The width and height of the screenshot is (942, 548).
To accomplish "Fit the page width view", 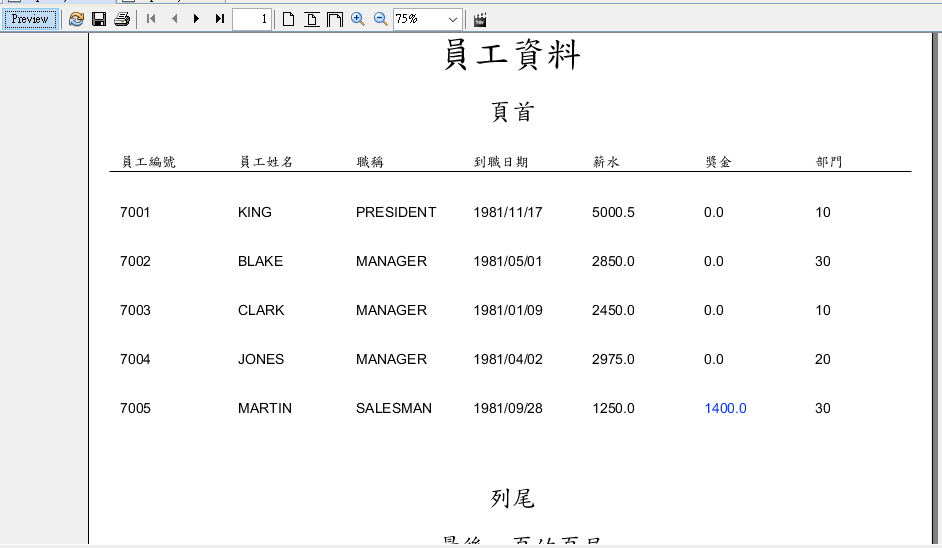I will [x=335, y=19].
